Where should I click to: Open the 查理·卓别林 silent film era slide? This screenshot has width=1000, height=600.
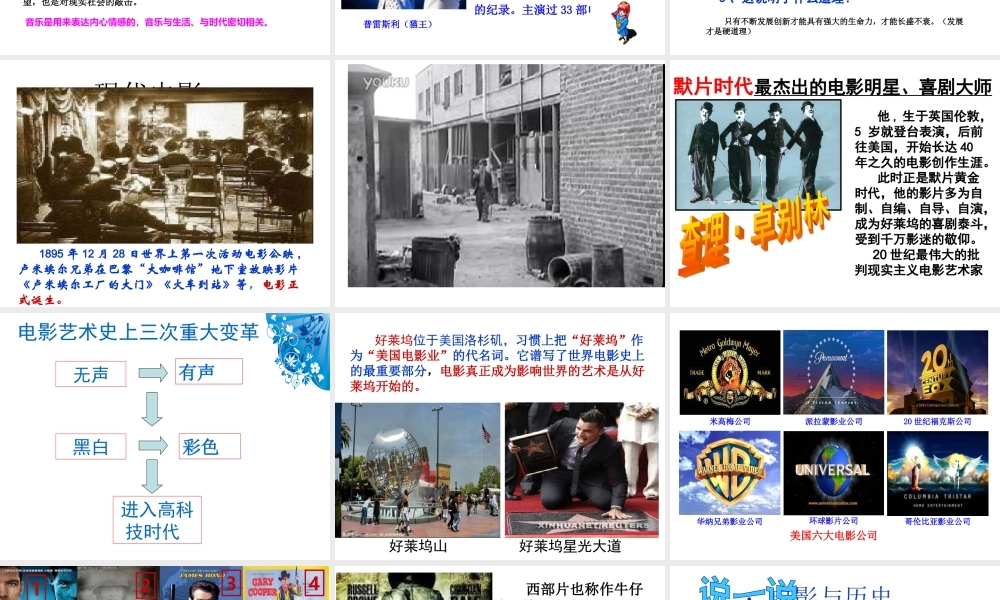coord(835,184)
